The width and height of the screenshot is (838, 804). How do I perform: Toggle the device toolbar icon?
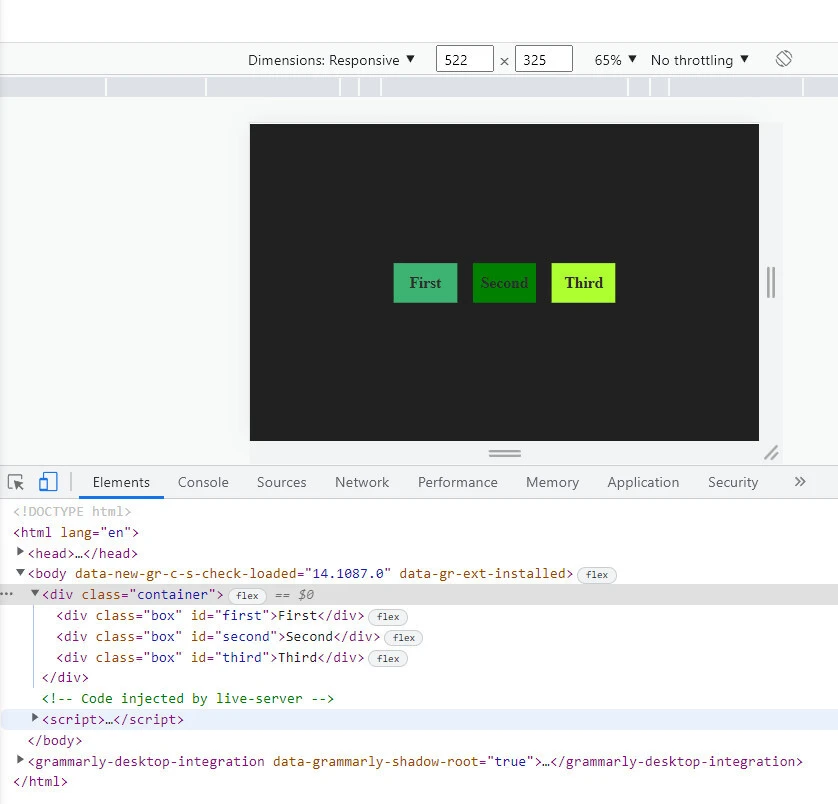[x=48, y=482]
